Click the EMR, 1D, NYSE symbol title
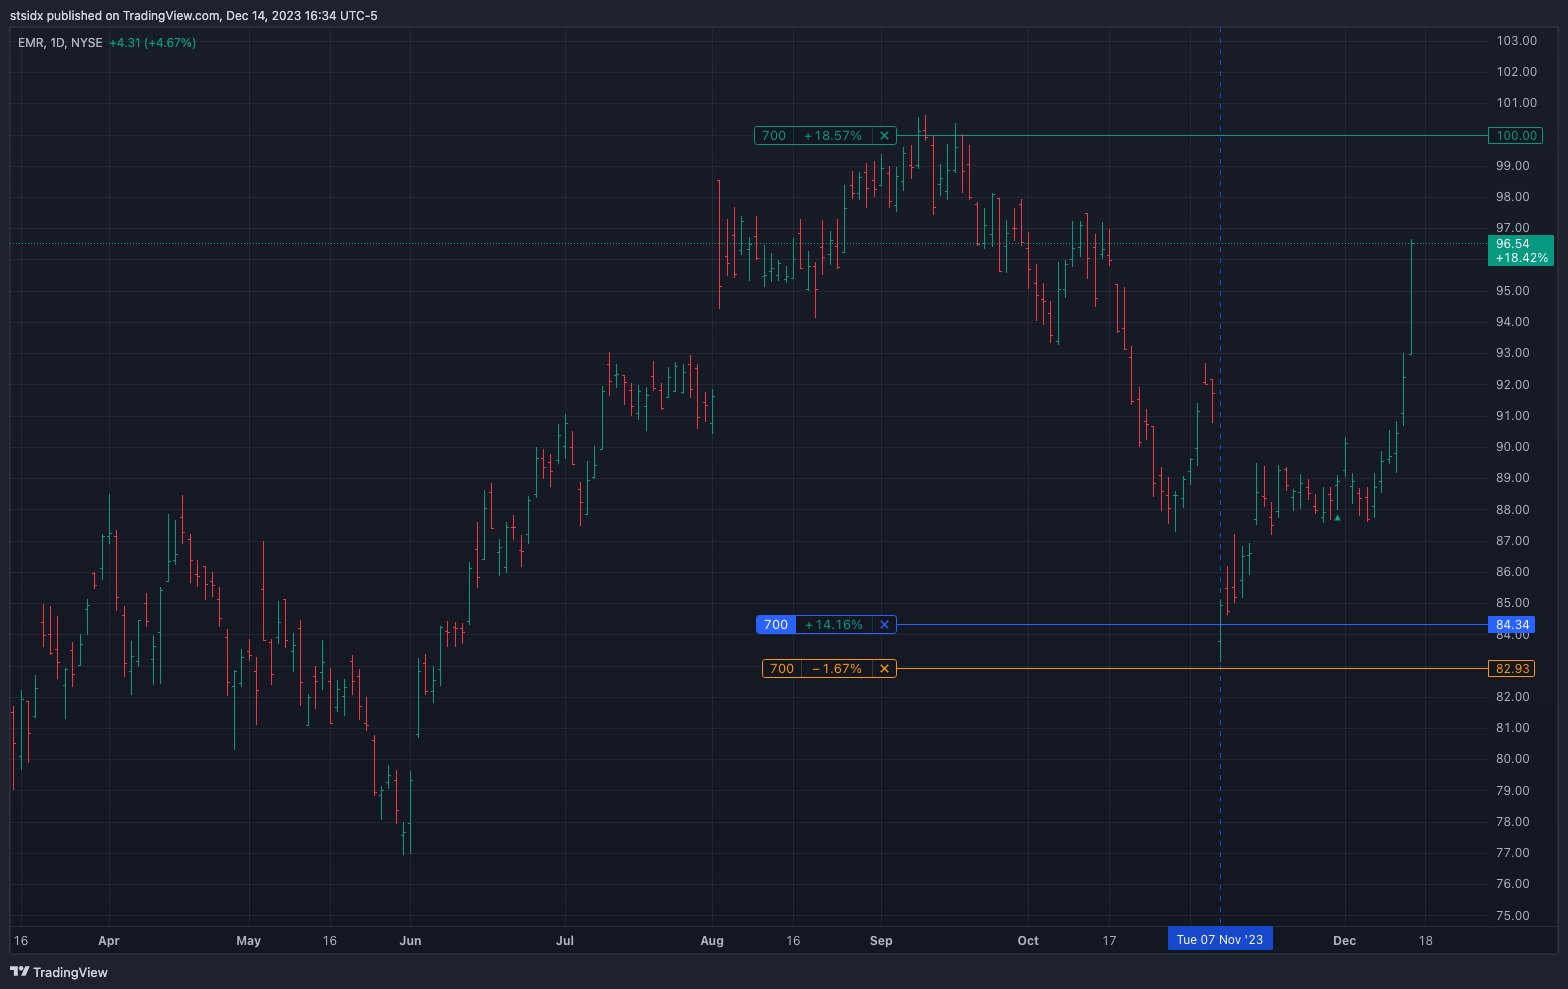 [x=60, y=43]
